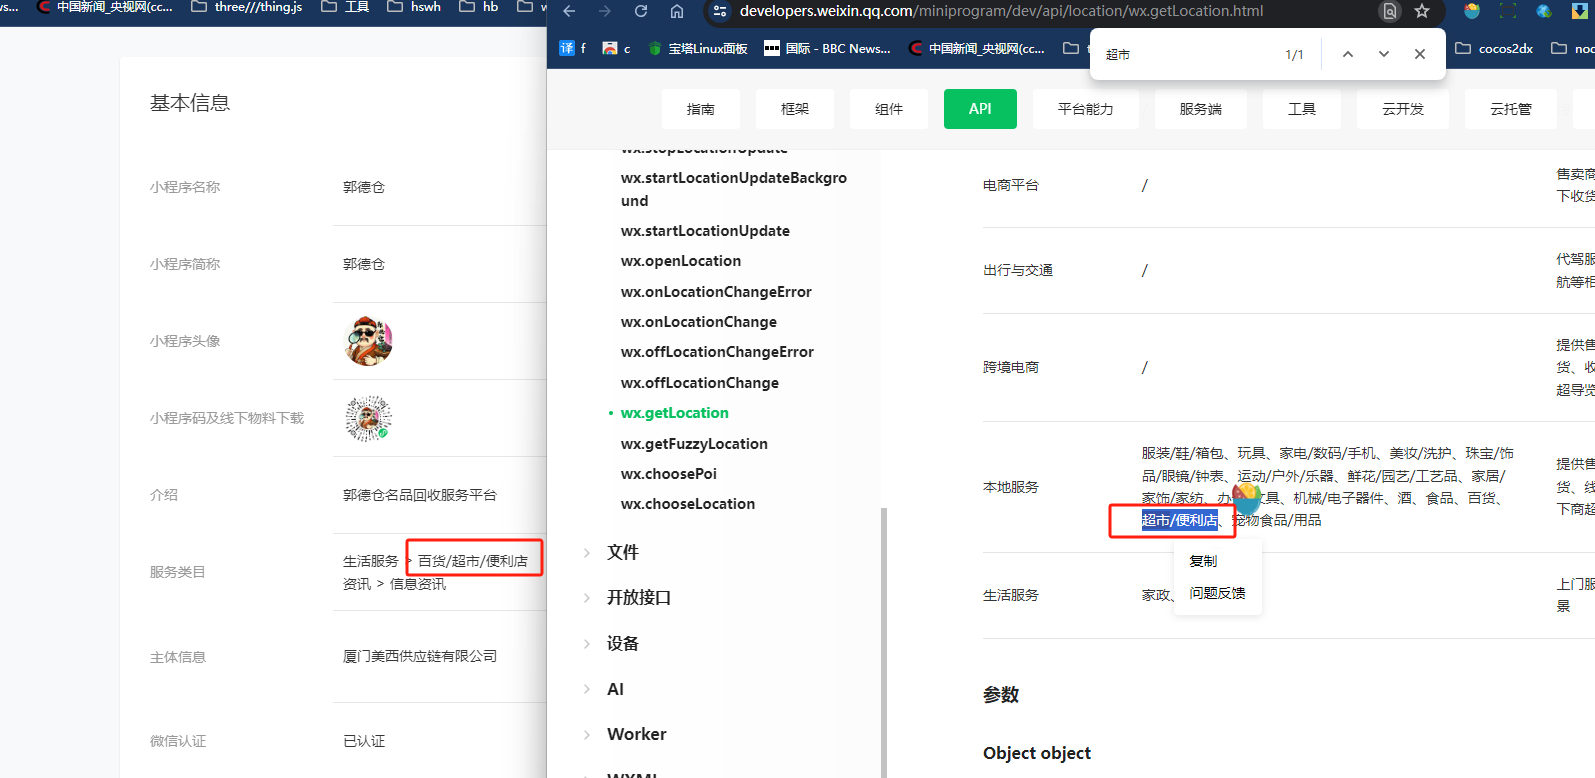Focus the developers.weixin.qq.com address bar

pyautogui.click(x=1001, y=11)
